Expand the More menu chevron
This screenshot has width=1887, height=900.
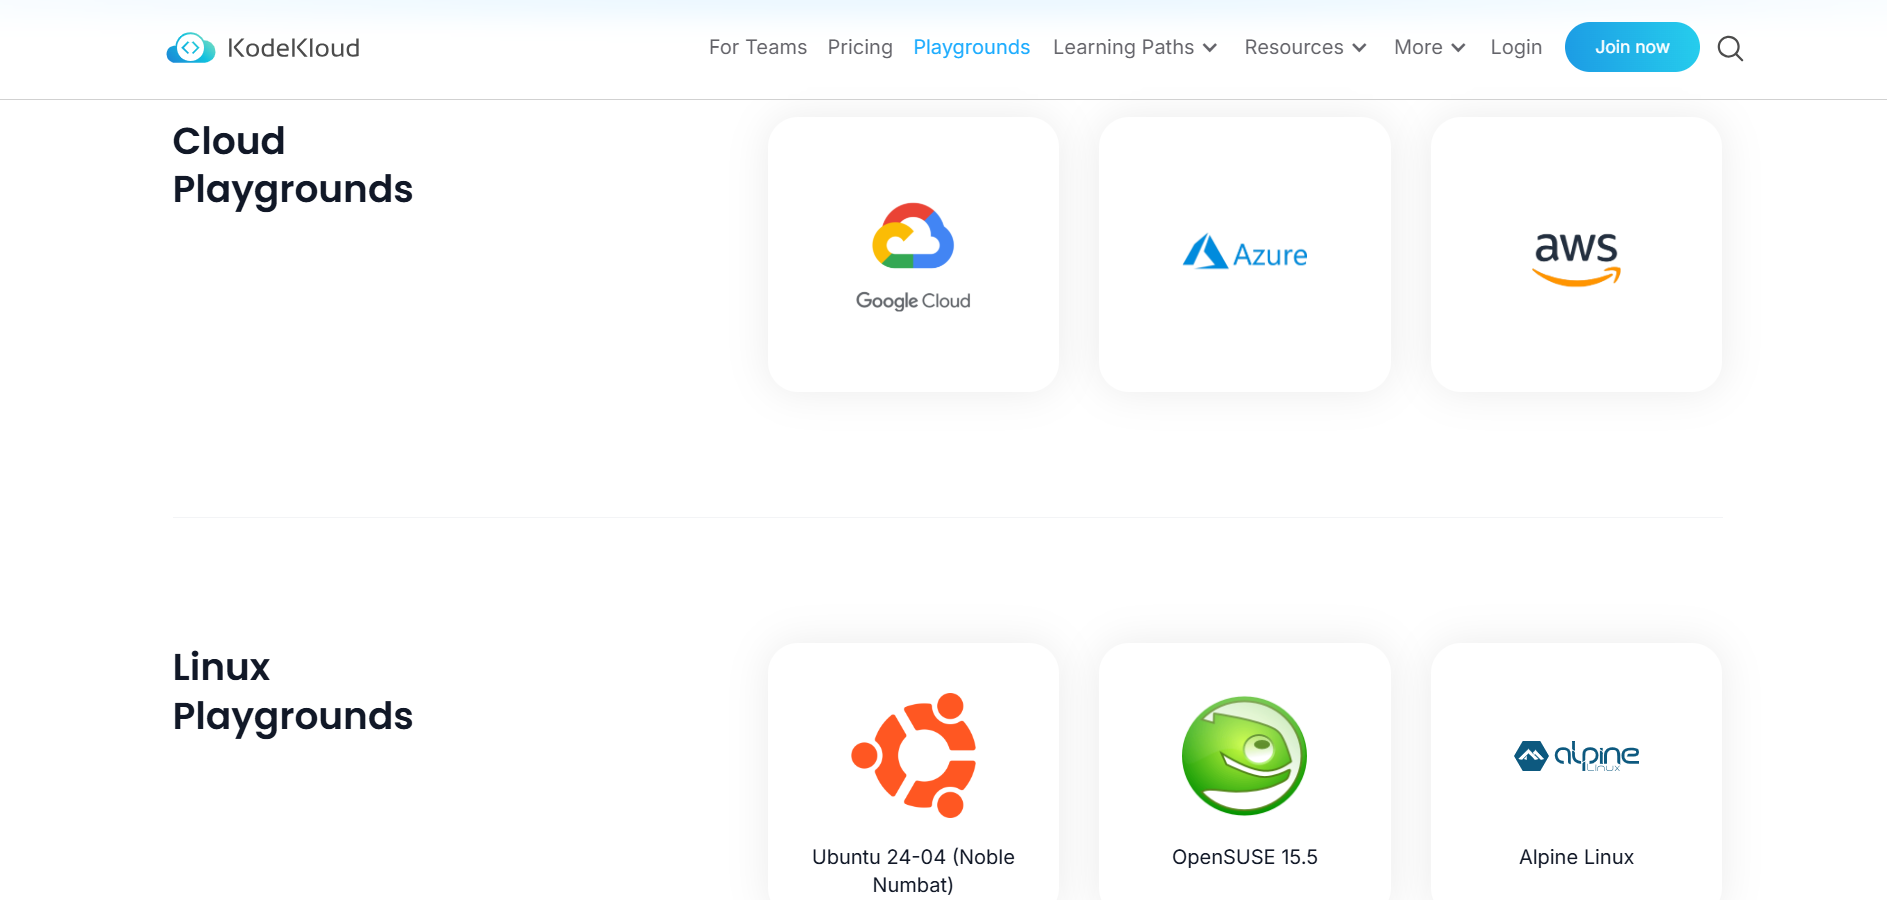1459,47
